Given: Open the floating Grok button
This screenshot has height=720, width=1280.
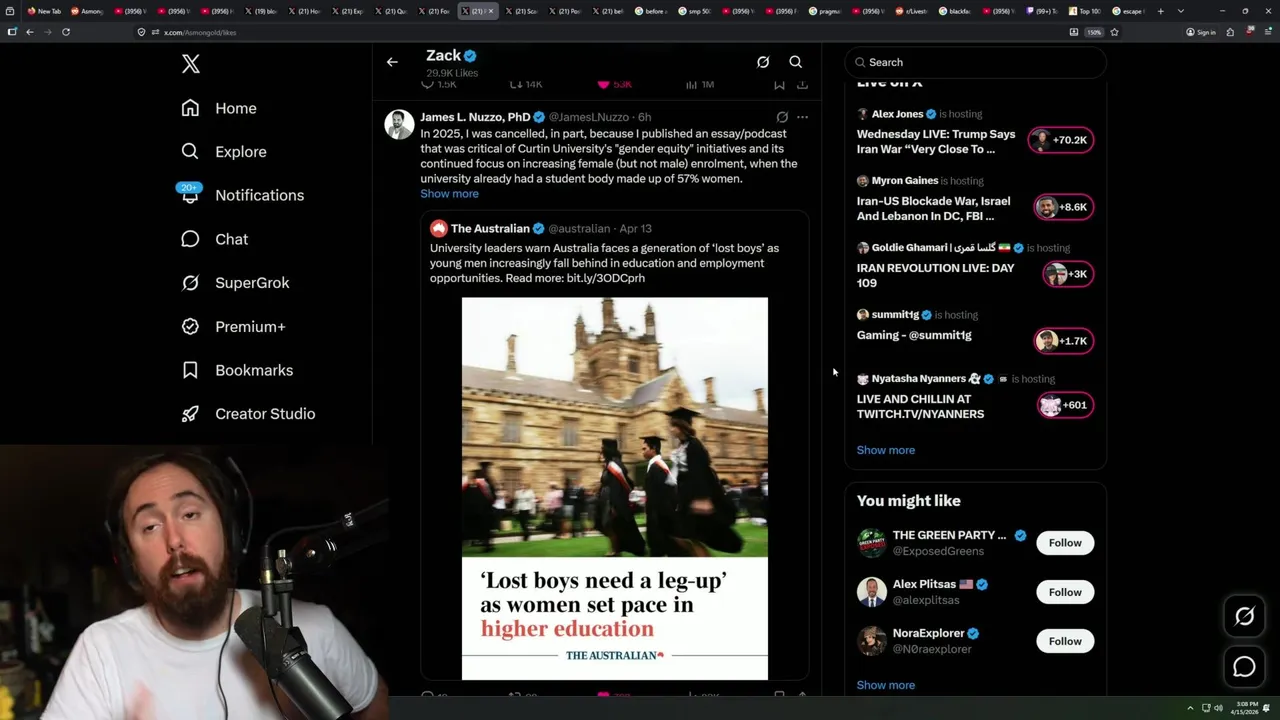Looking at the screenshot, I should pos(1244,617).
